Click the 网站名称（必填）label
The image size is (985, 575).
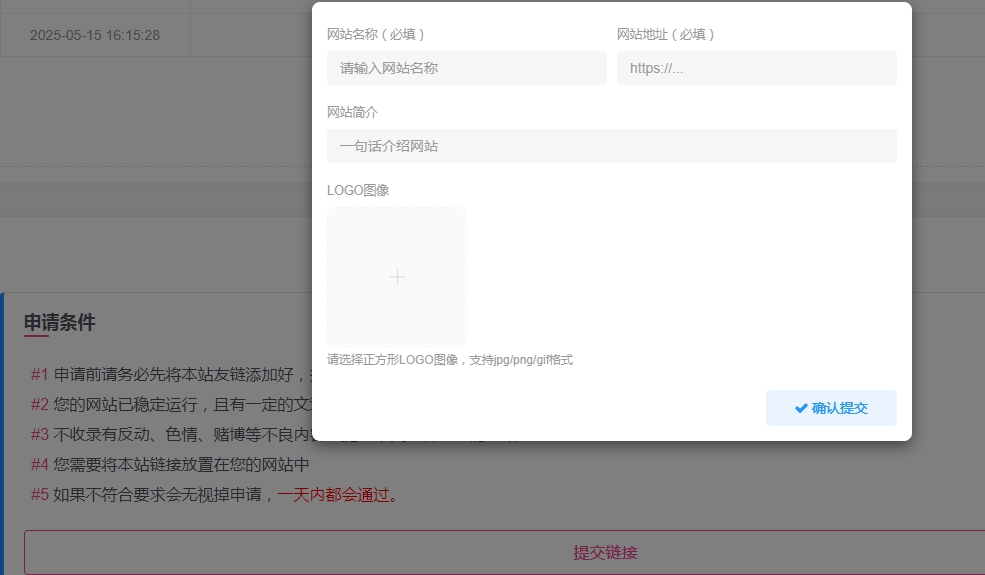click(376, 34)
